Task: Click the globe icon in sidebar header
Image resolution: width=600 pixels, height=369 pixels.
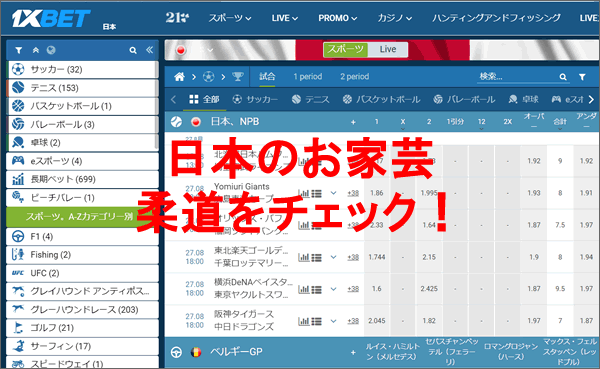Action: tap(51, 50)
